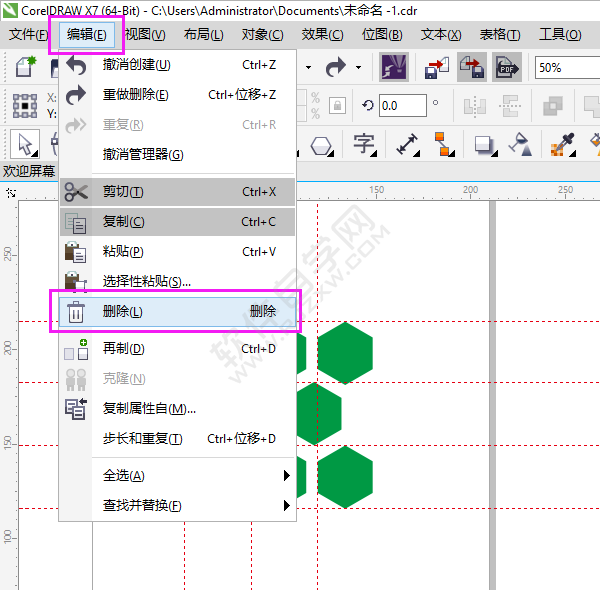Viewport: 600px width, 590px height.
Task: Open the 对象(C) menu
Action: [x=262, y=35]
